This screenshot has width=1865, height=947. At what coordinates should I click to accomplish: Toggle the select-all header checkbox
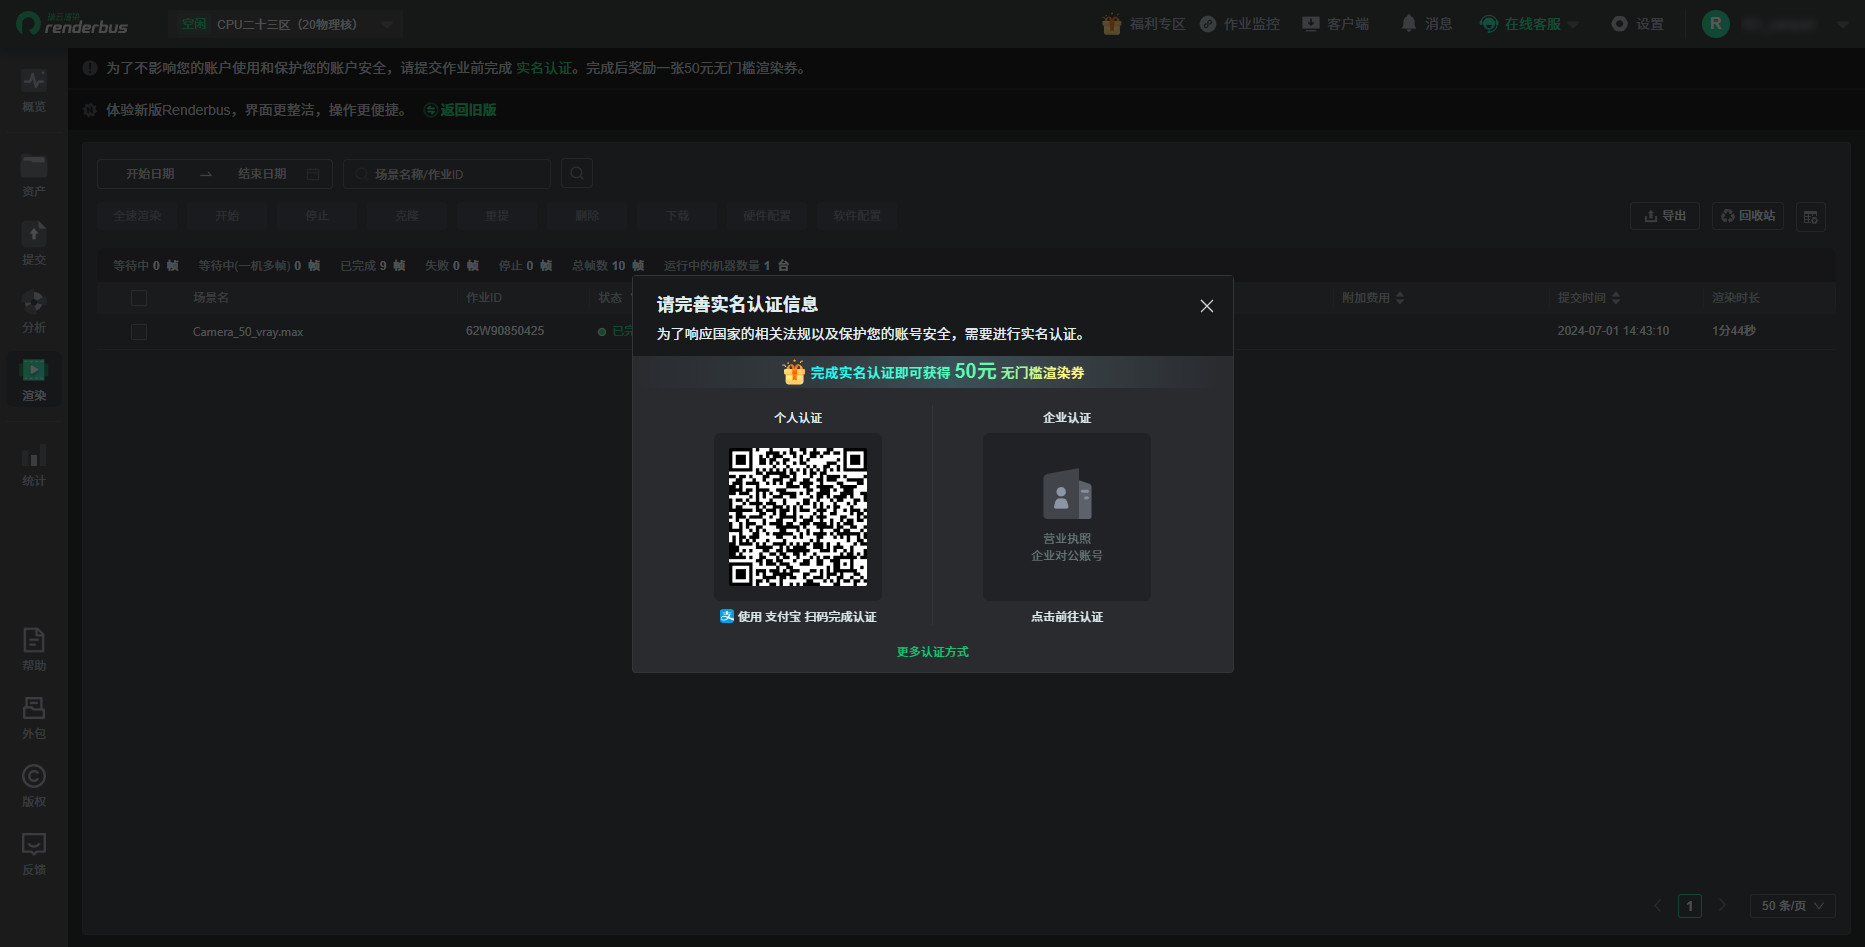click(x=139, y=298)
